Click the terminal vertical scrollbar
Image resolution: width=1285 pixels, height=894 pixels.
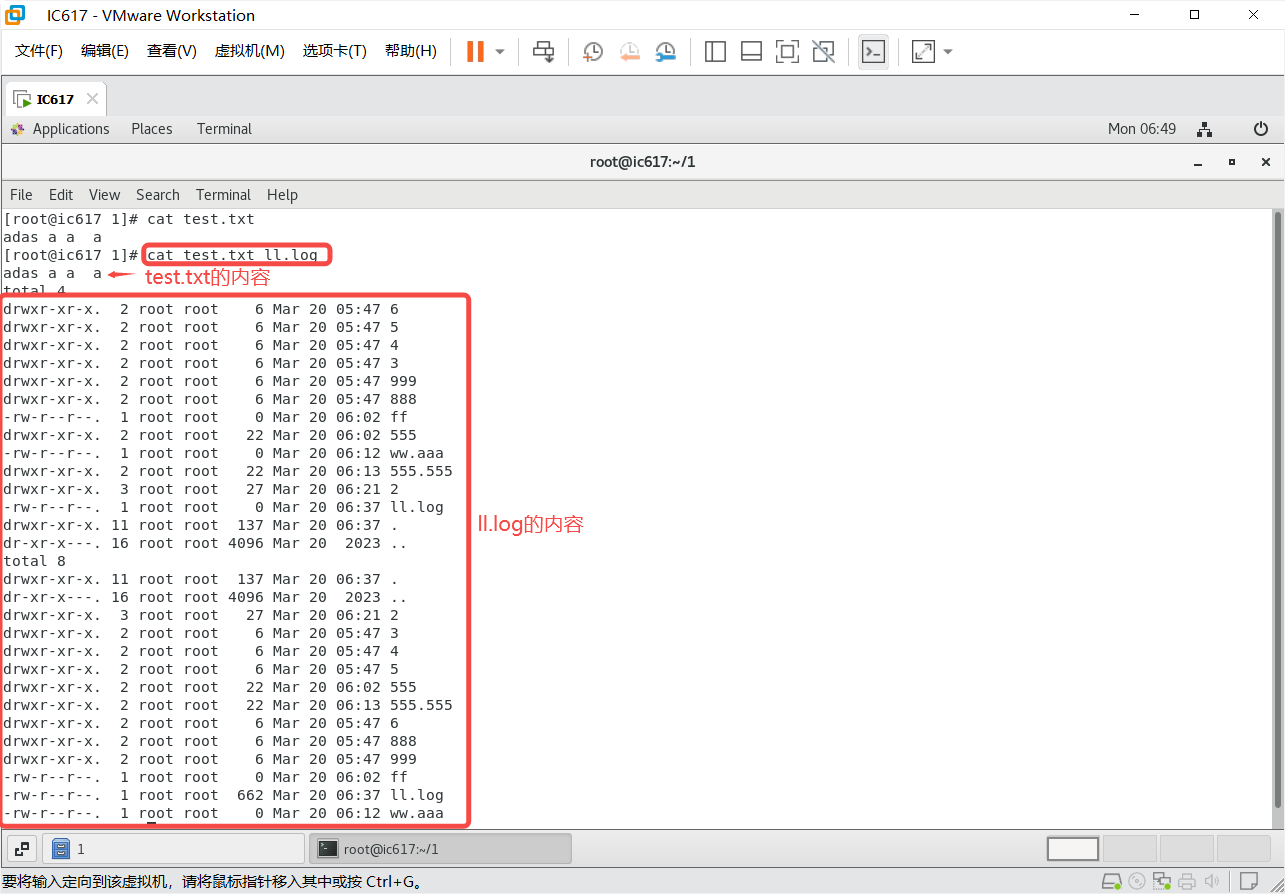point(1277,508)
